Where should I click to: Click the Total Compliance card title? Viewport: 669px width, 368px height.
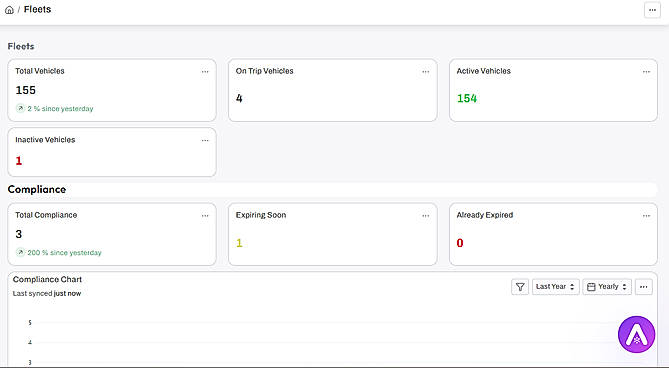[46, 215]
